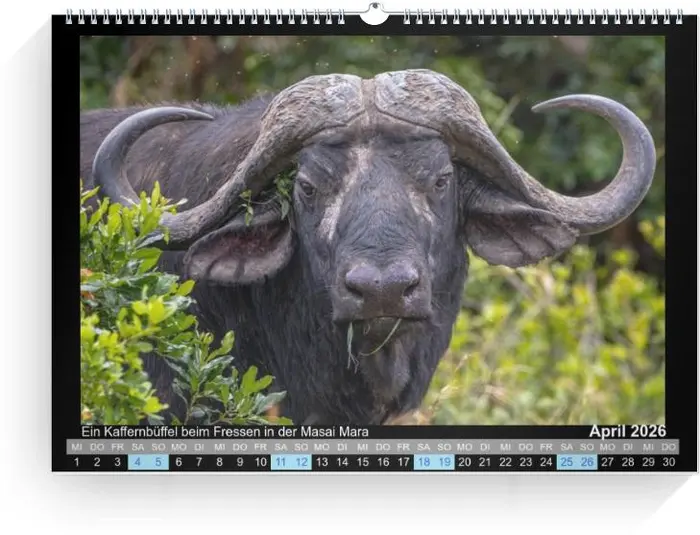Pick day 22 in the calendar row

505,462
